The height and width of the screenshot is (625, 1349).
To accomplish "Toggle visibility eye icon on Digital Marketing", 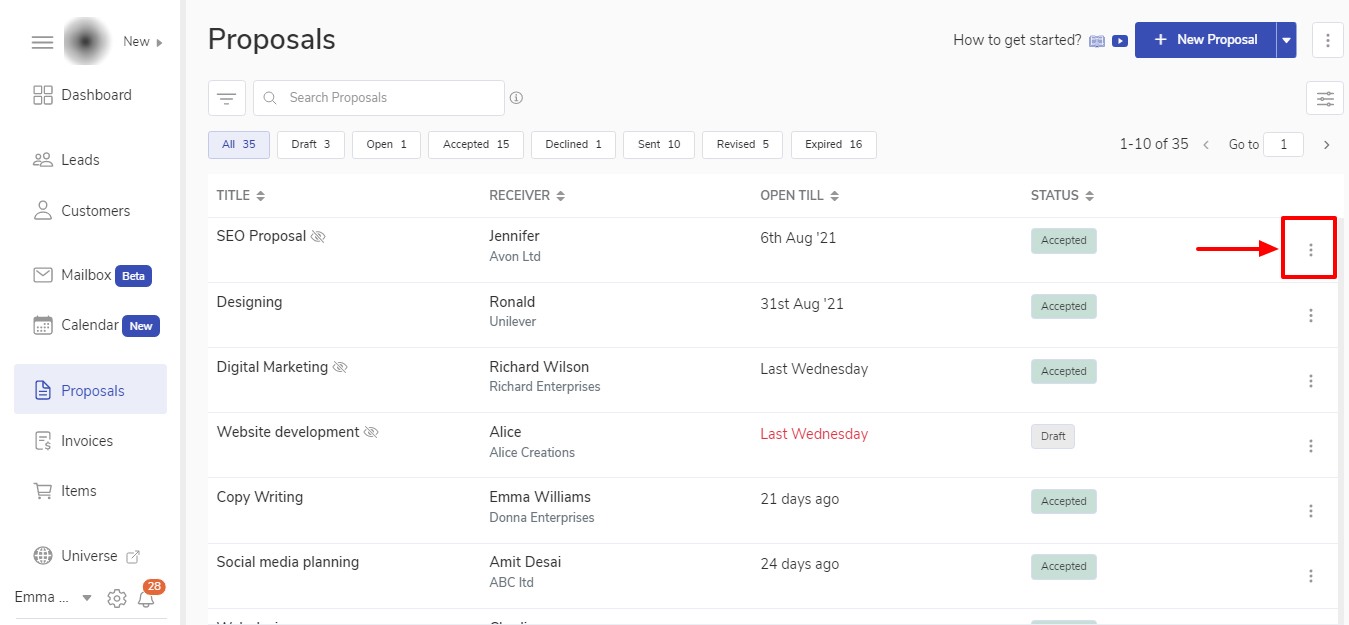I will 340,368.
